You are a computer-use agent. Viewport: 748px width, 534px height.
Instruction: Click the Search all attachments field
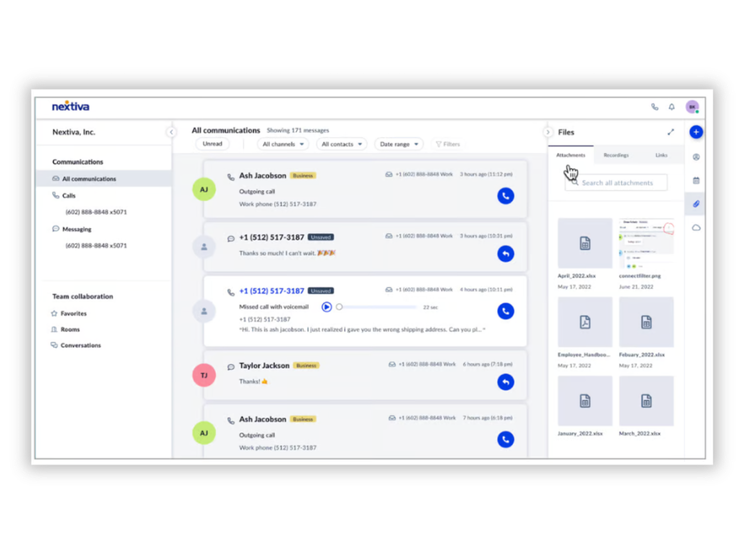617,183
